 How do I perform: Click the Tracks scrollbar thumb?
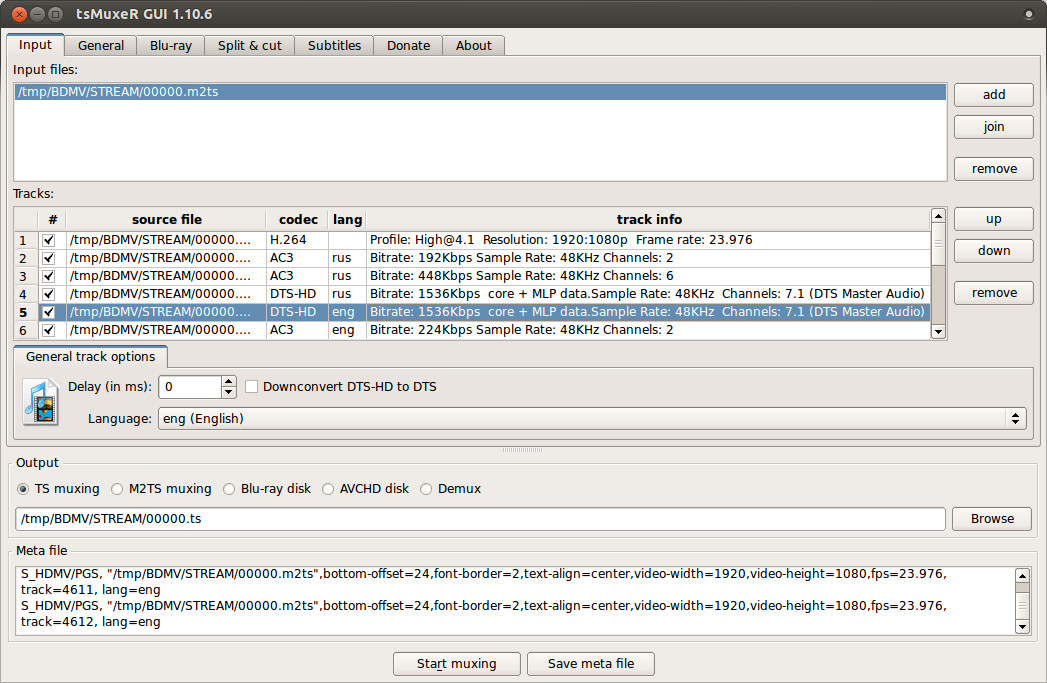click(938, 244)
